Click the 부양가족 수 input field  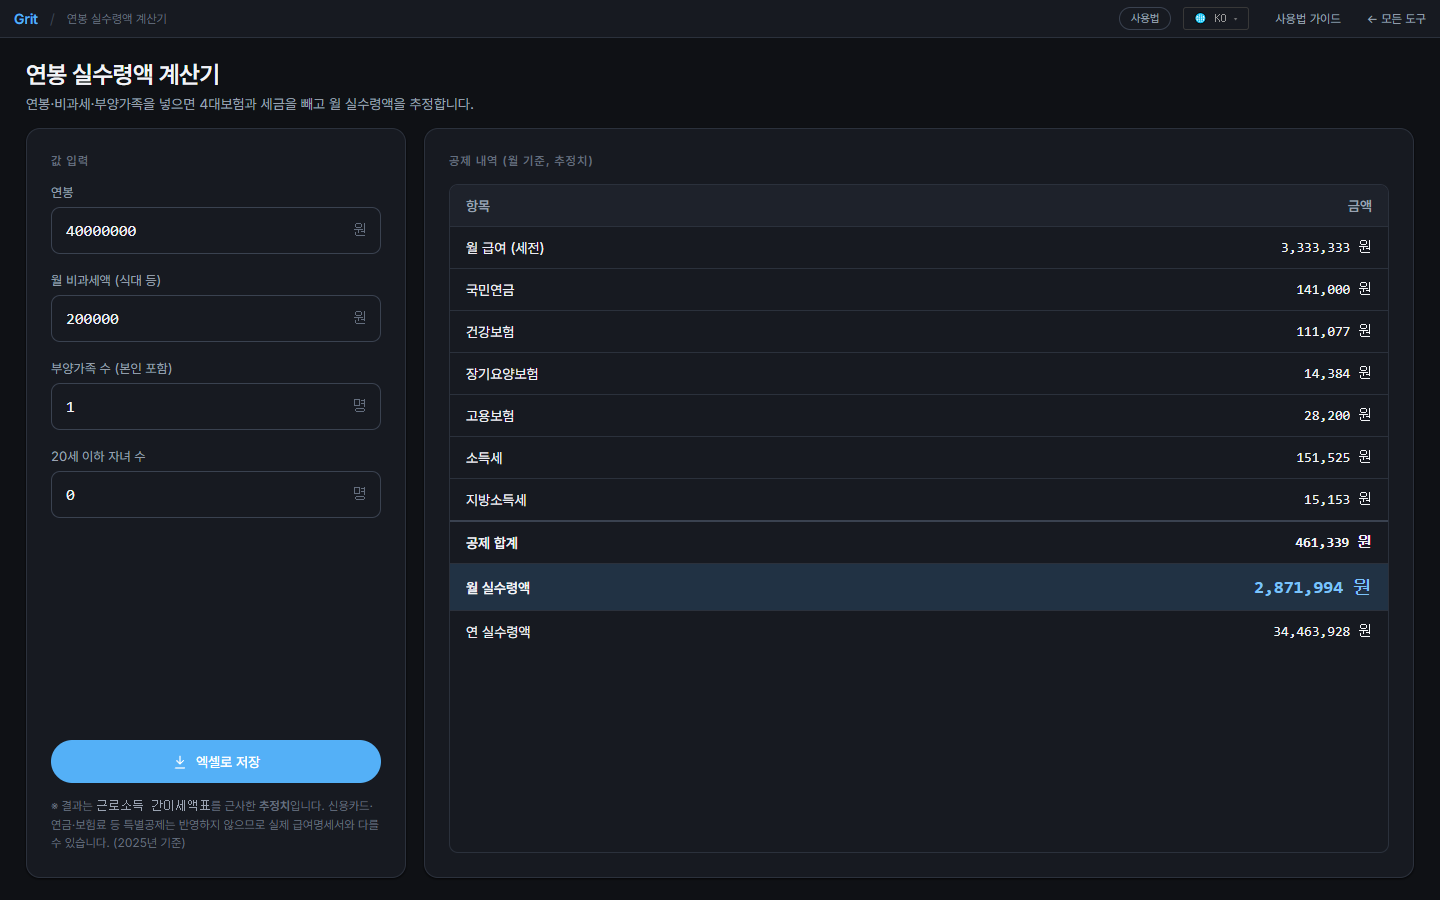pyautogui.click(x=216, y=407)
